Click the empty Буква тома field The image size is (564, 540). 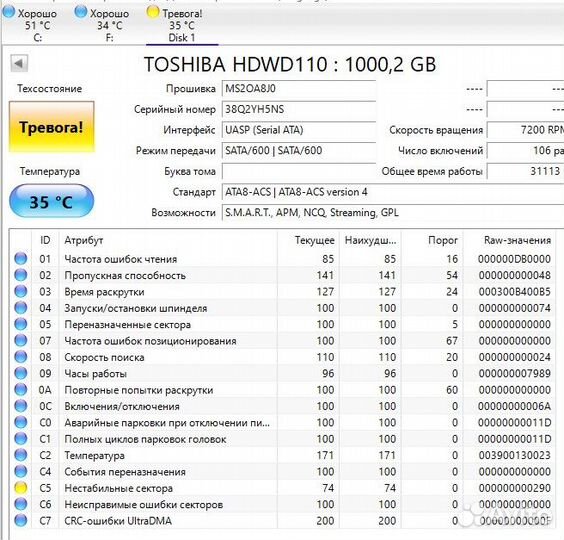(x=299, y=171)
